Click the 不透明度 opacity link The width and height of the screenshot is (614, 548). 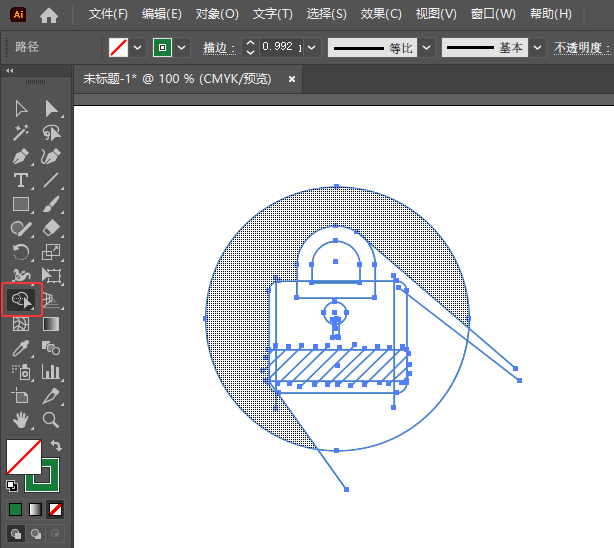tap(582, 48)
